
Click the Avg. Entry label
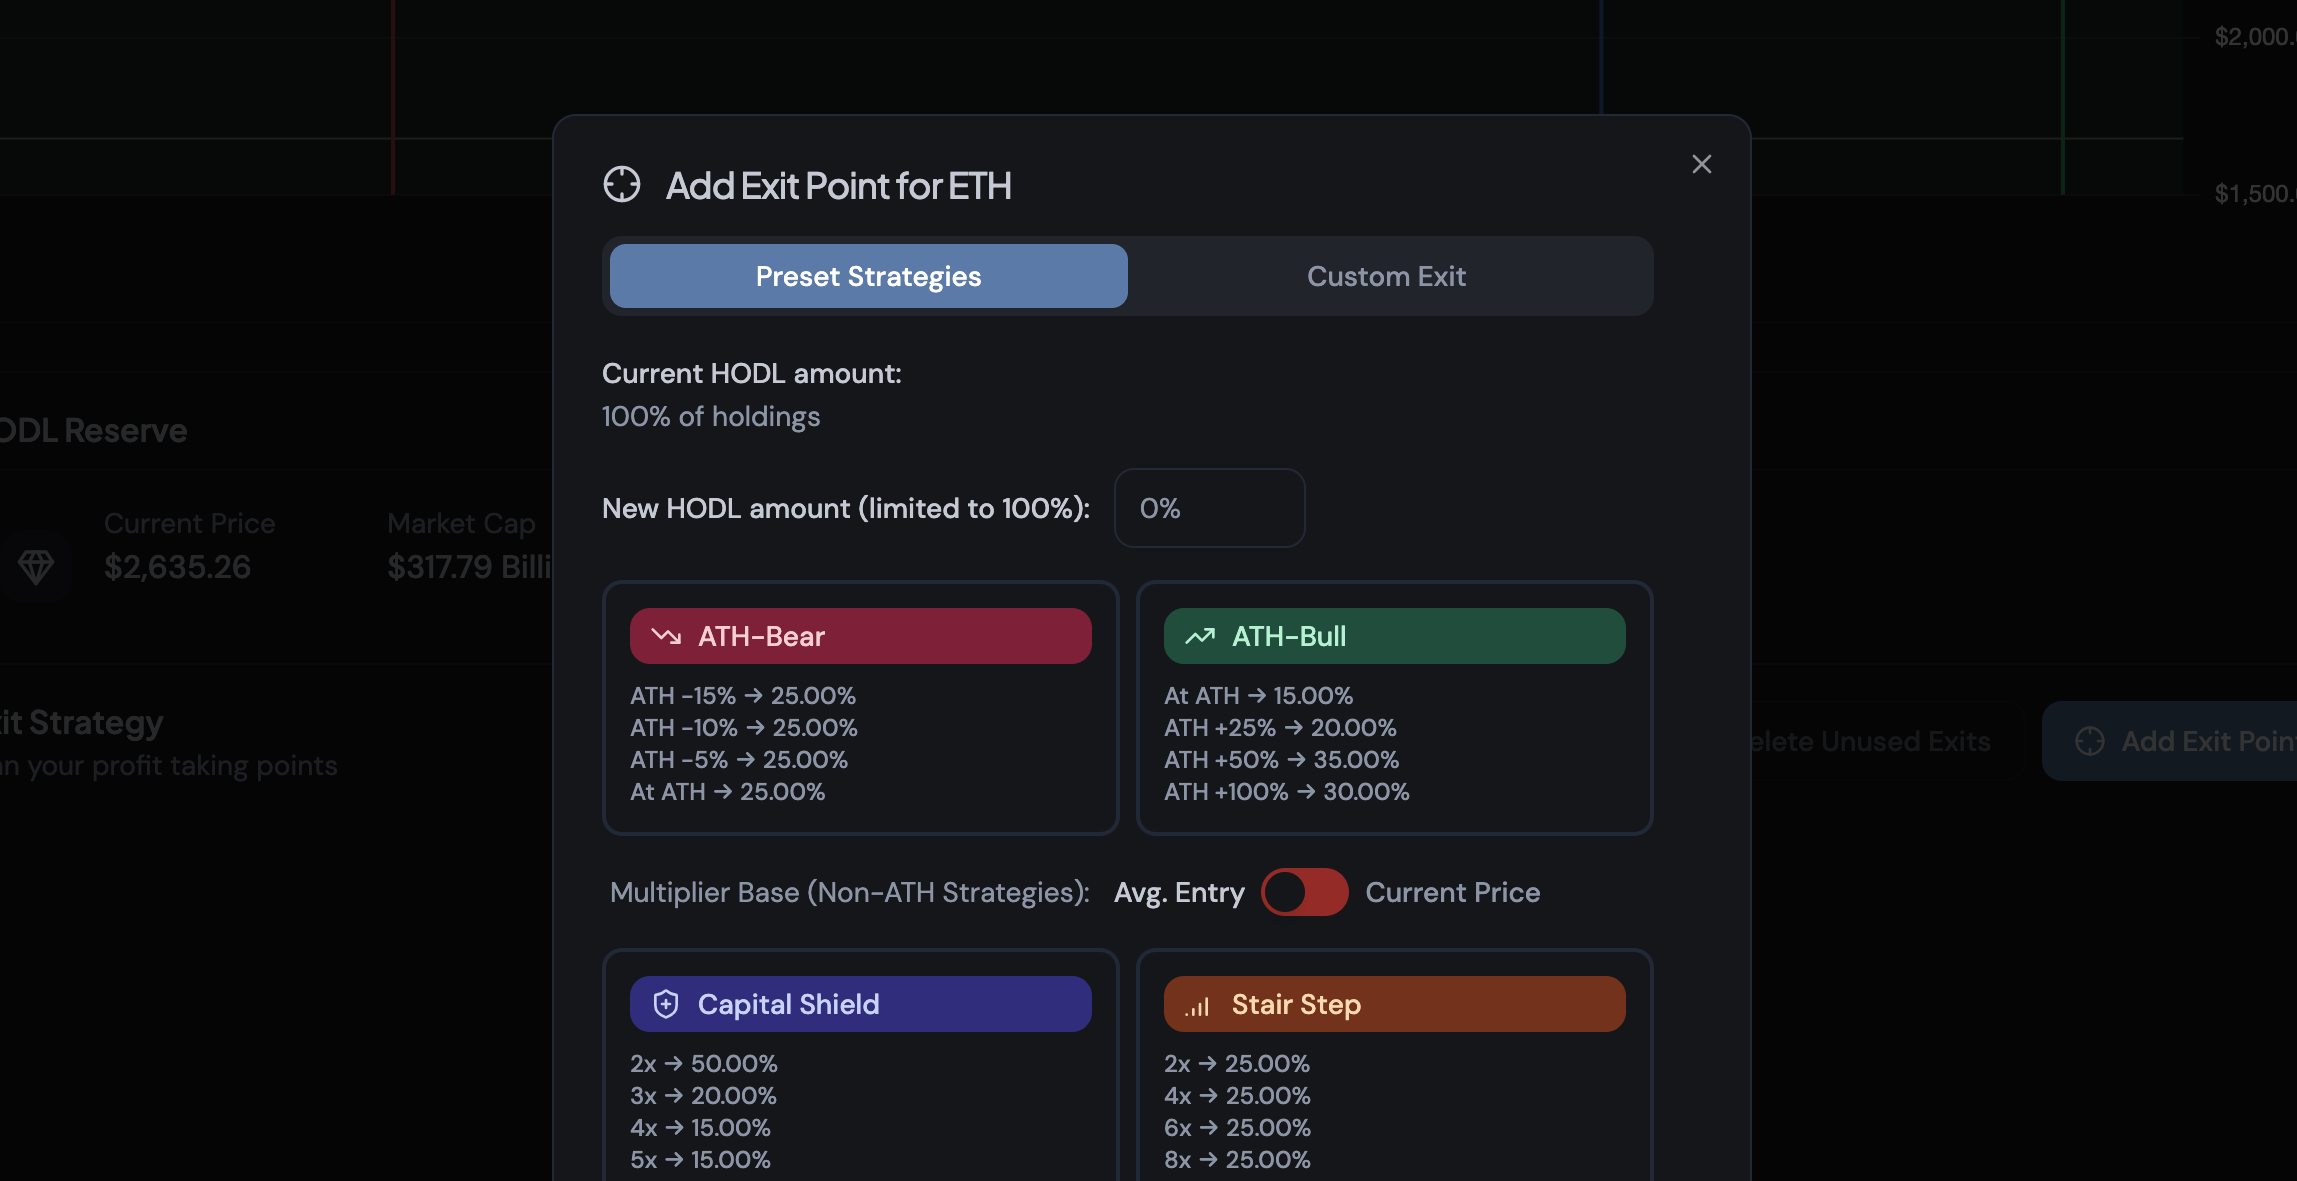(1179, 892)
